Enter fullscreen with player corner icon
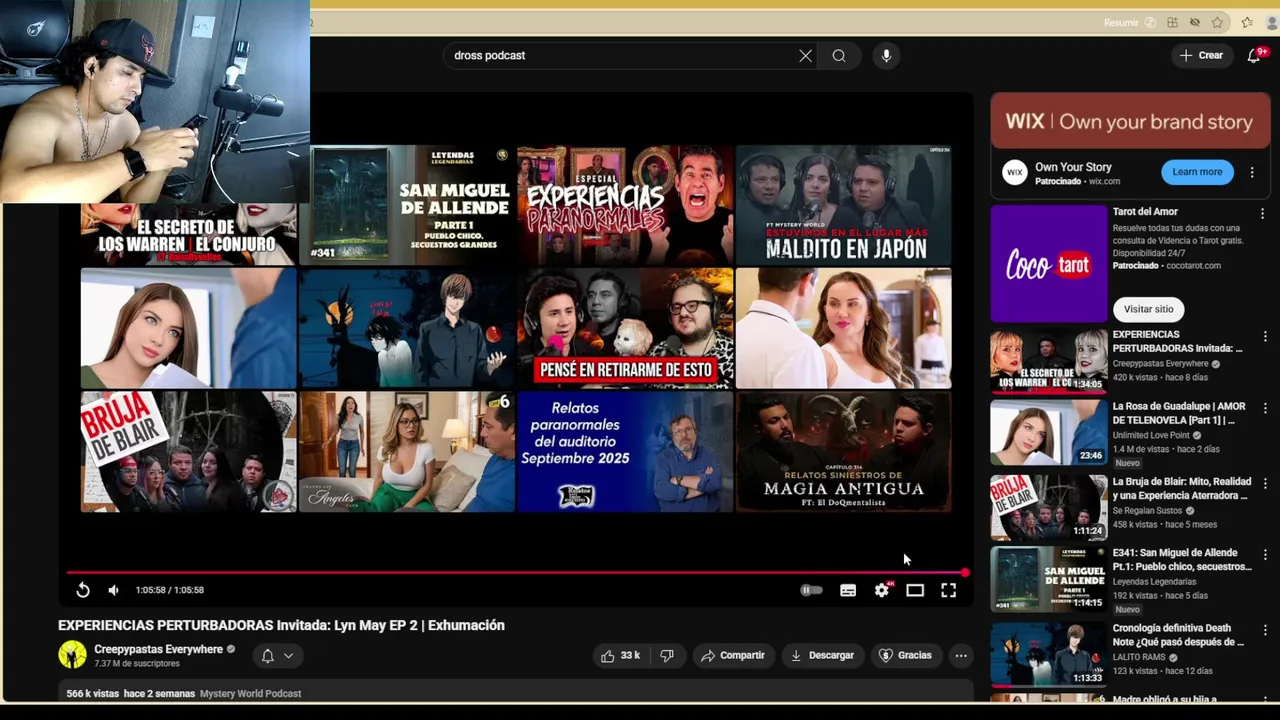 tap(948, 590)
